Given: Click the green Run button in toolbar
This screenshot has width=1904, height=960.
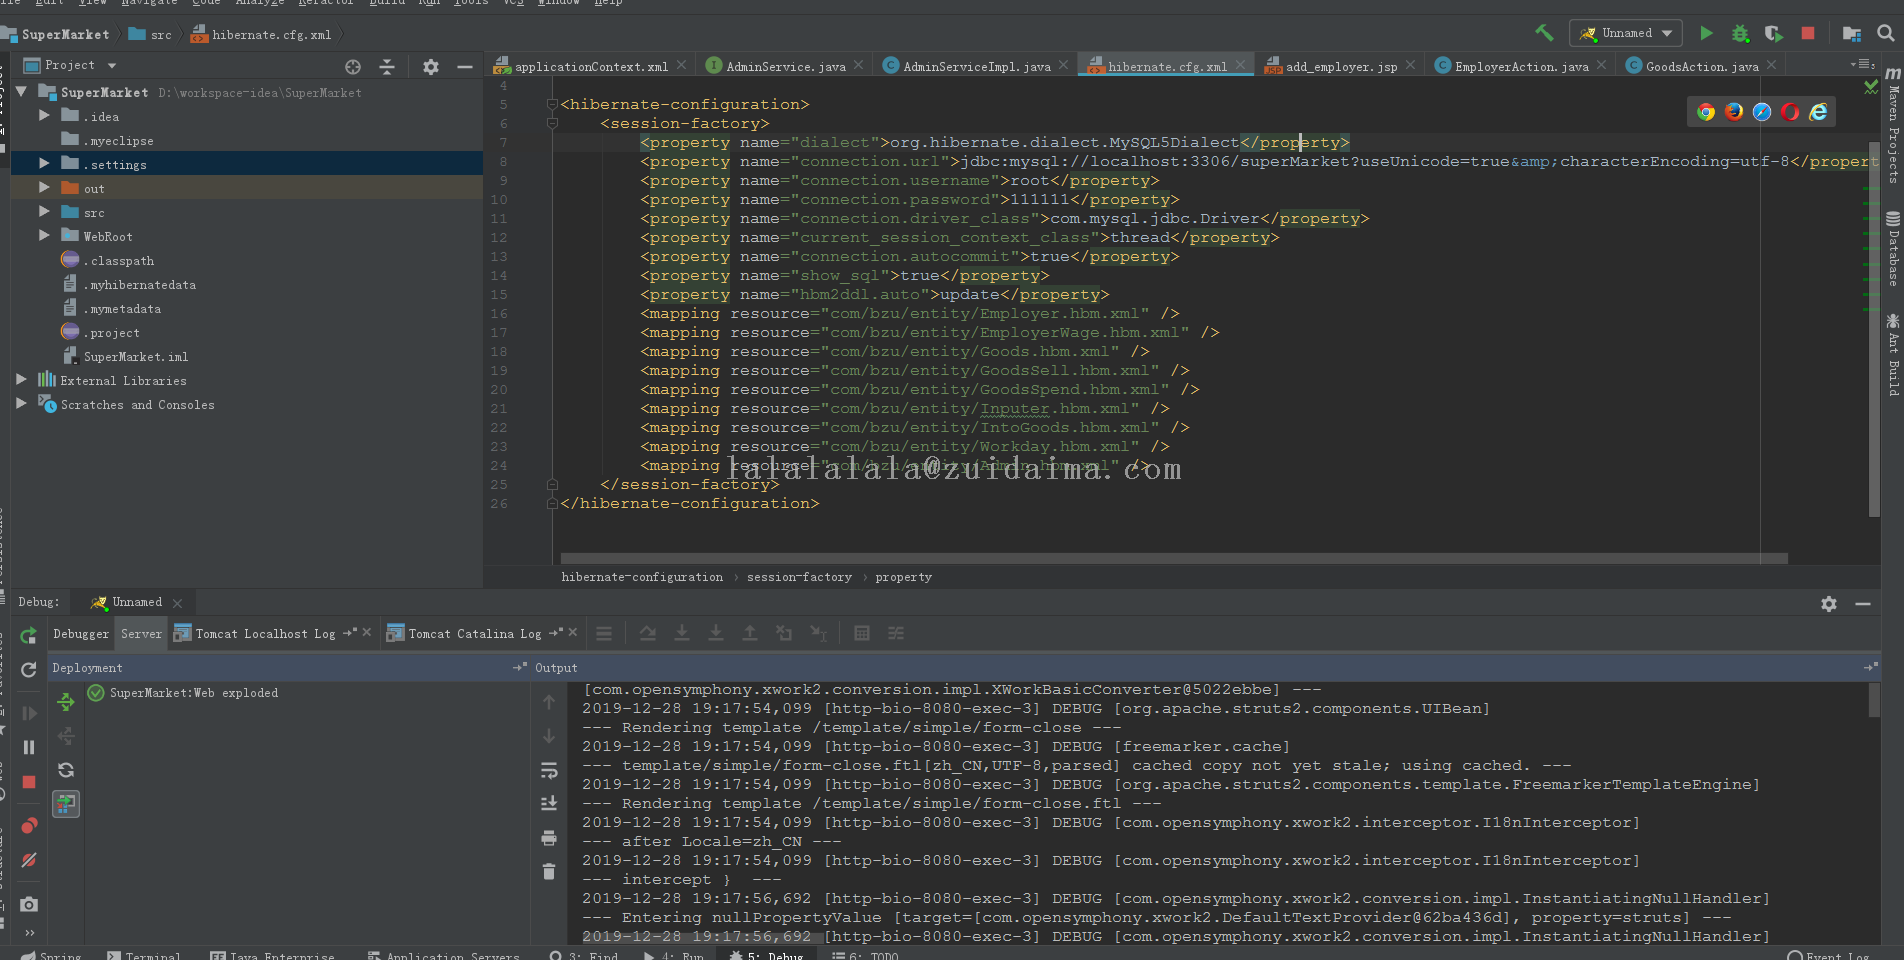Looking at the screenshot, I should [1706, 33].
